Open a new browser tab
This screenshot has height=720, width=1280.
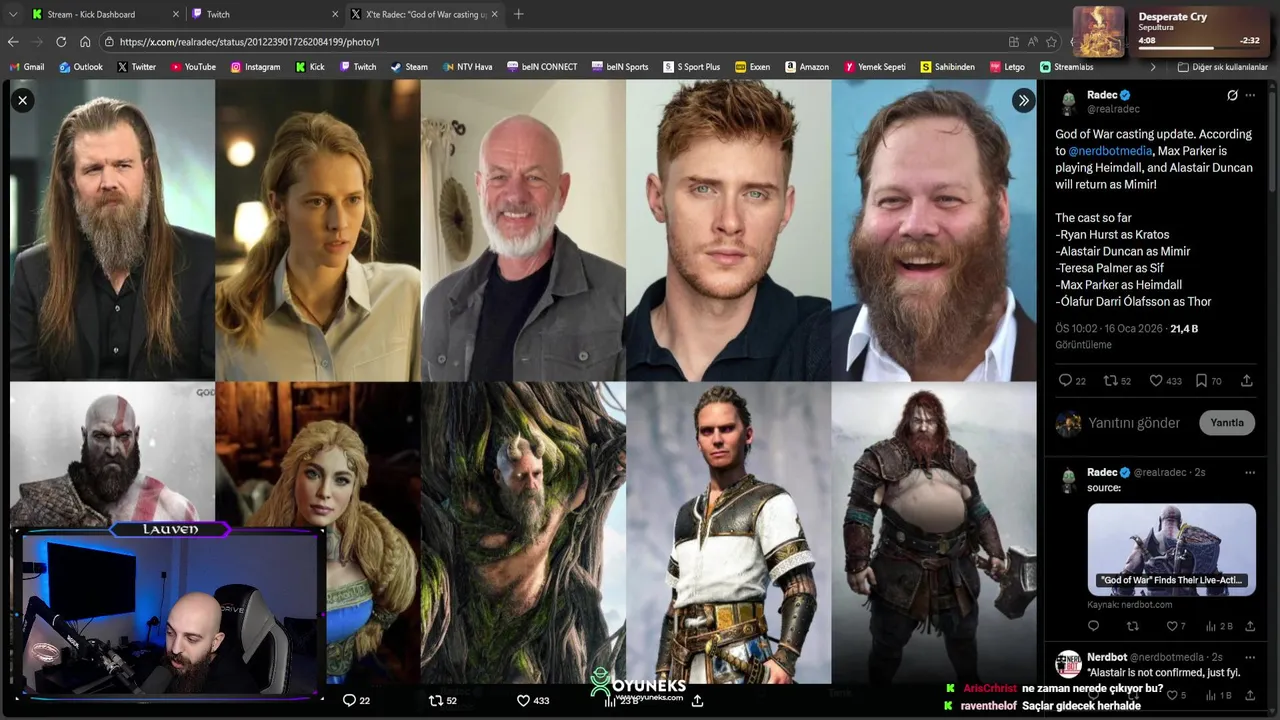518,14
